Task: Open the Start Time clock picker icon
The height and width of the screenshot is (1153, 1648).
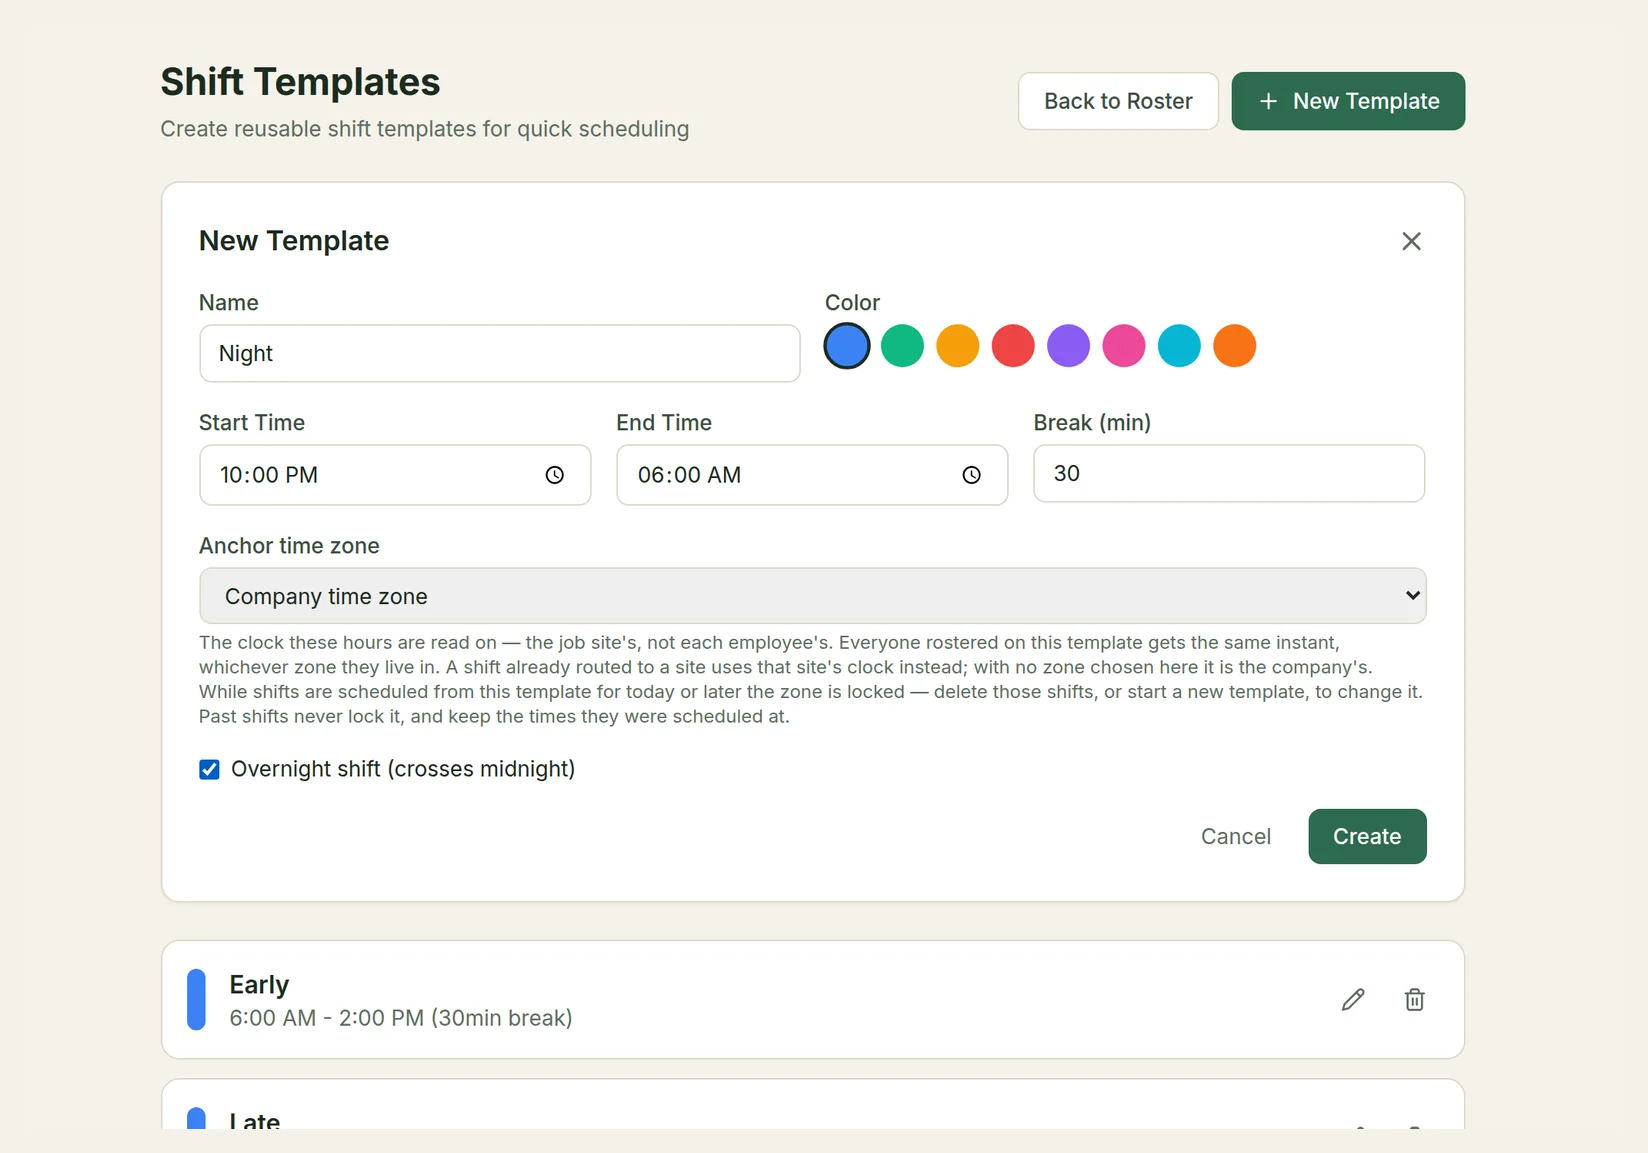Action: [x=555, y=475]
